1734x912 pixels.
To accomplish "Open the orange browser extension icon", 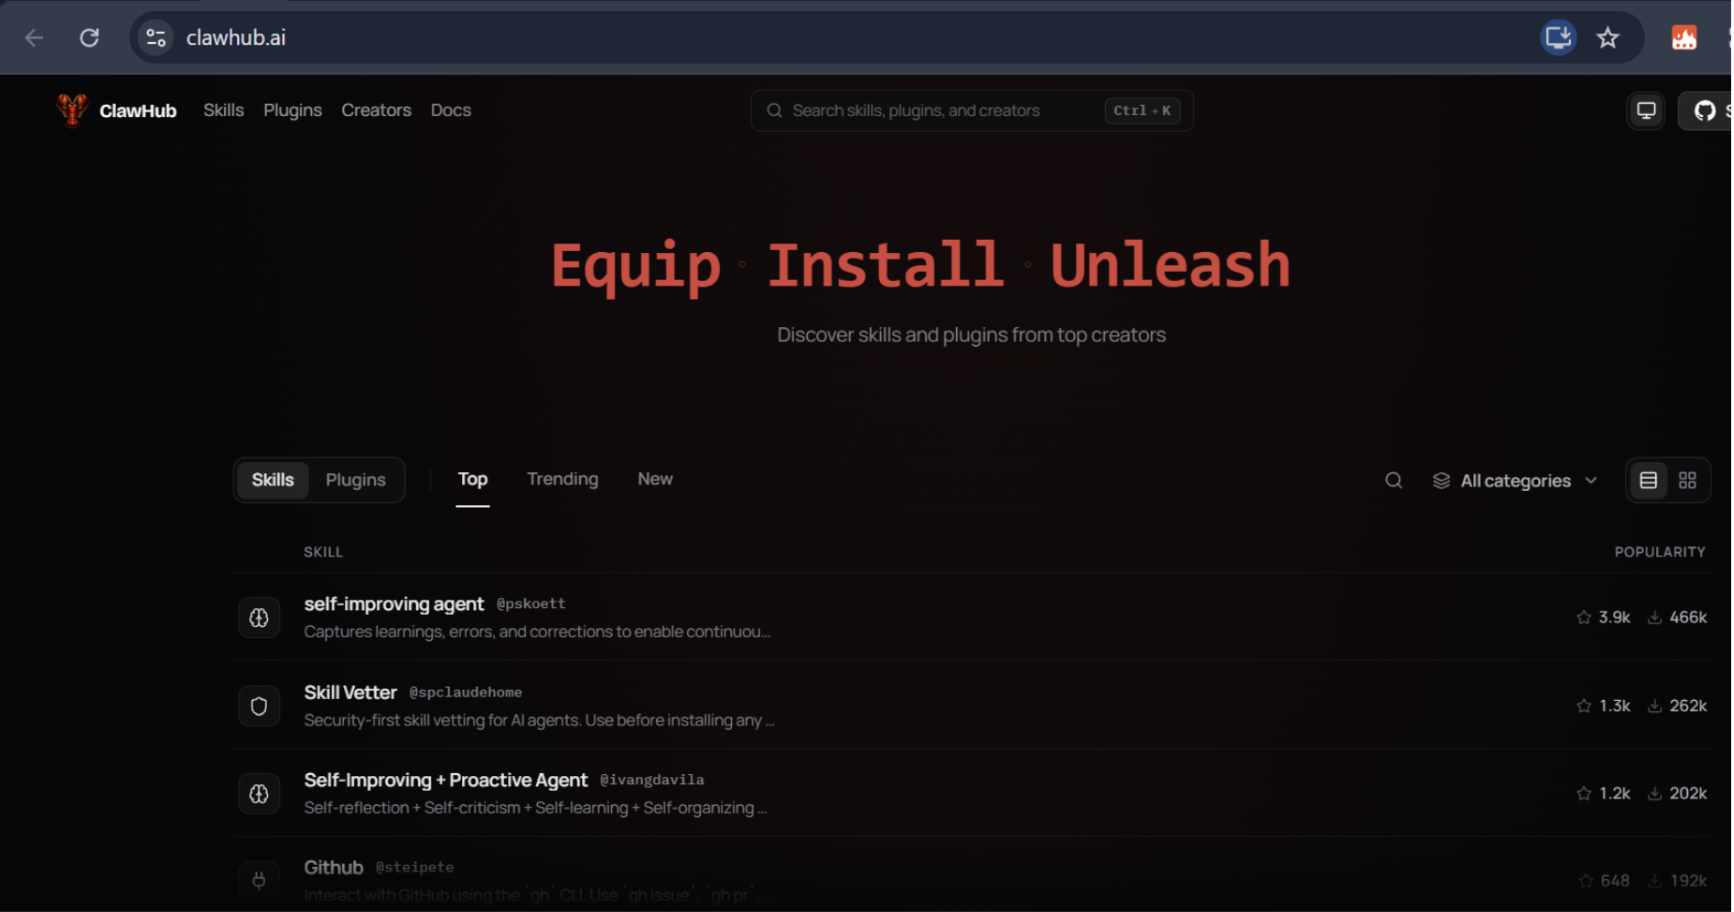I will (1684, 38).
